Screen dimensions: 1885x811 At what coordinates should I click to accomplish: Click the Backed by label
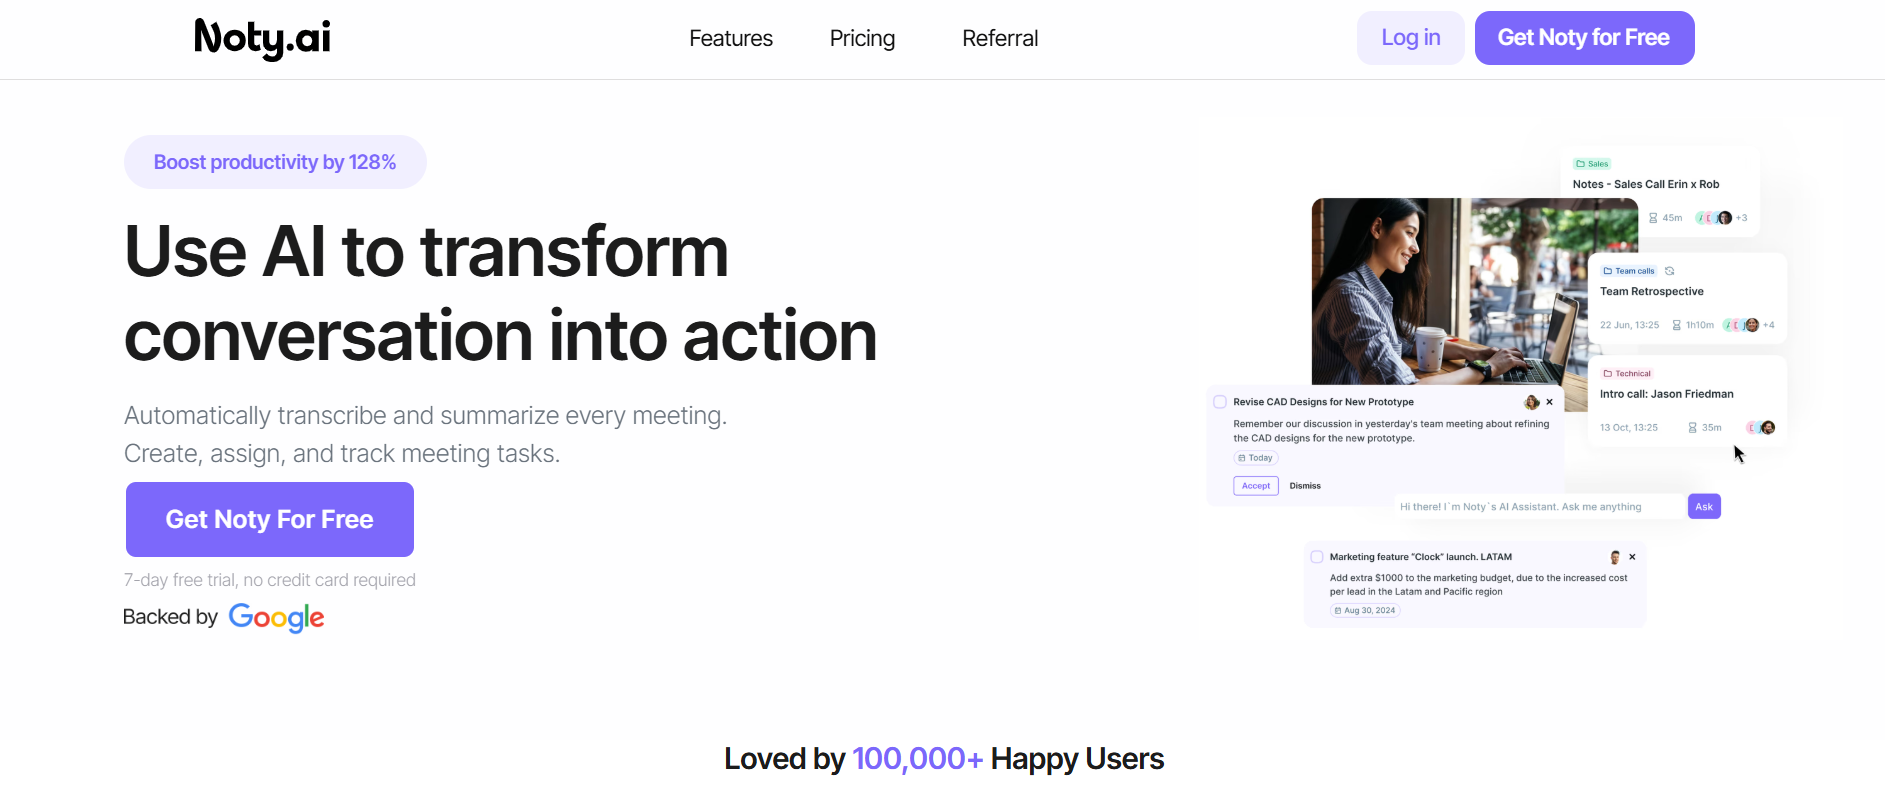(x=170, y=617)
